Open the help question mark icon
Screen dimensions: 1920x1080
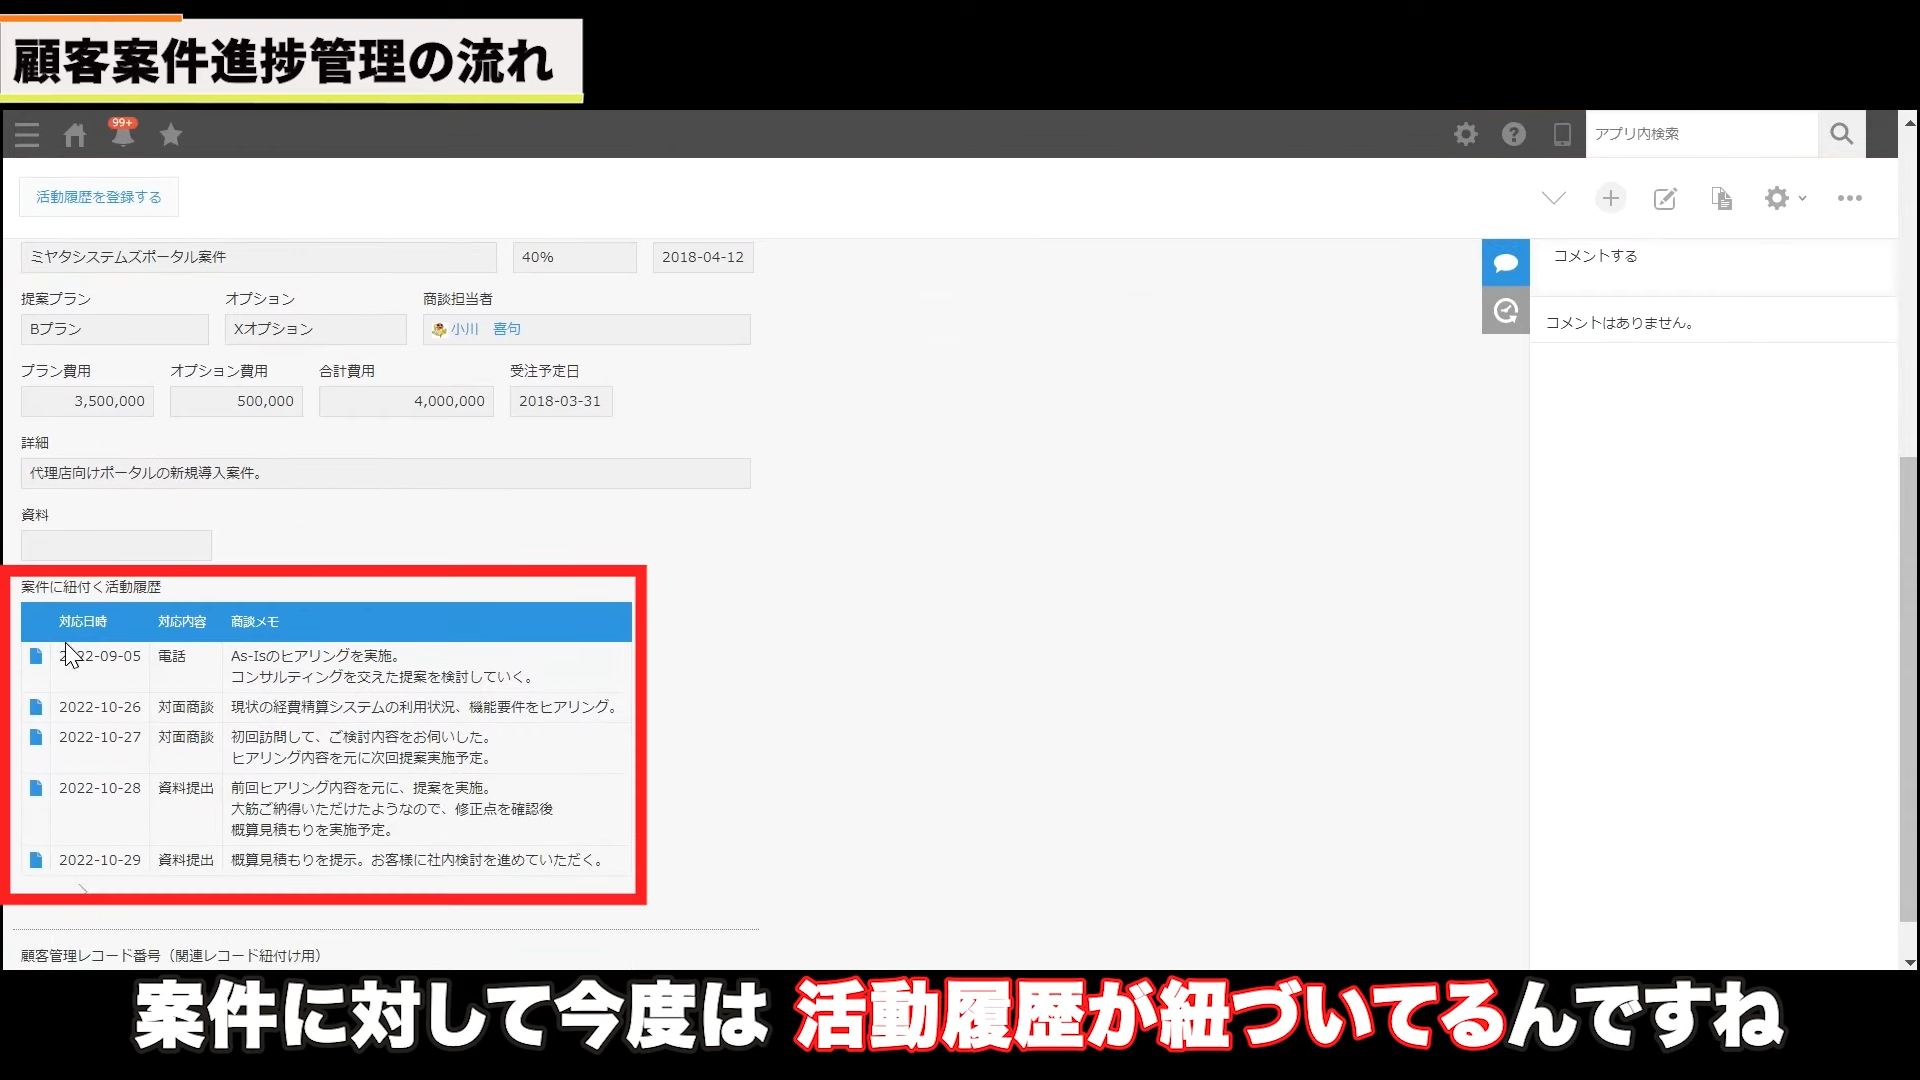pos(1514,134)
